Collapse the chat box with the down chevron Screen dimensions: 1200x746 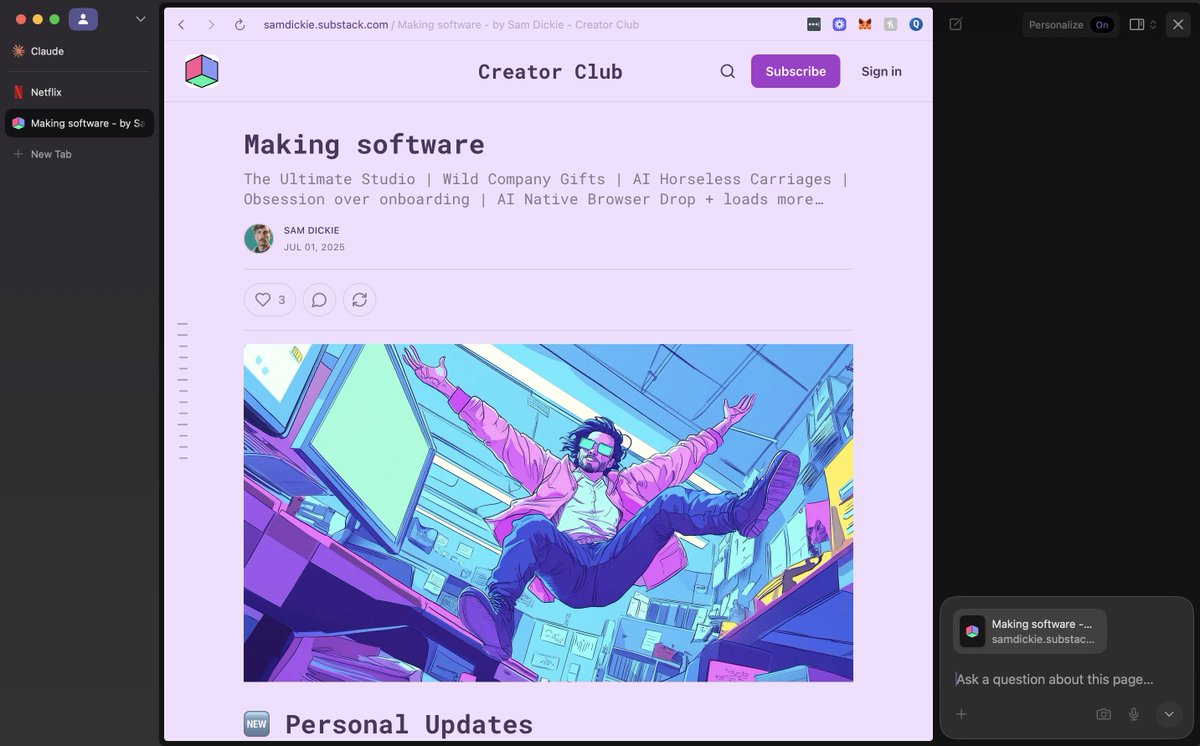pyautogui.click(x=1168, y=714)
